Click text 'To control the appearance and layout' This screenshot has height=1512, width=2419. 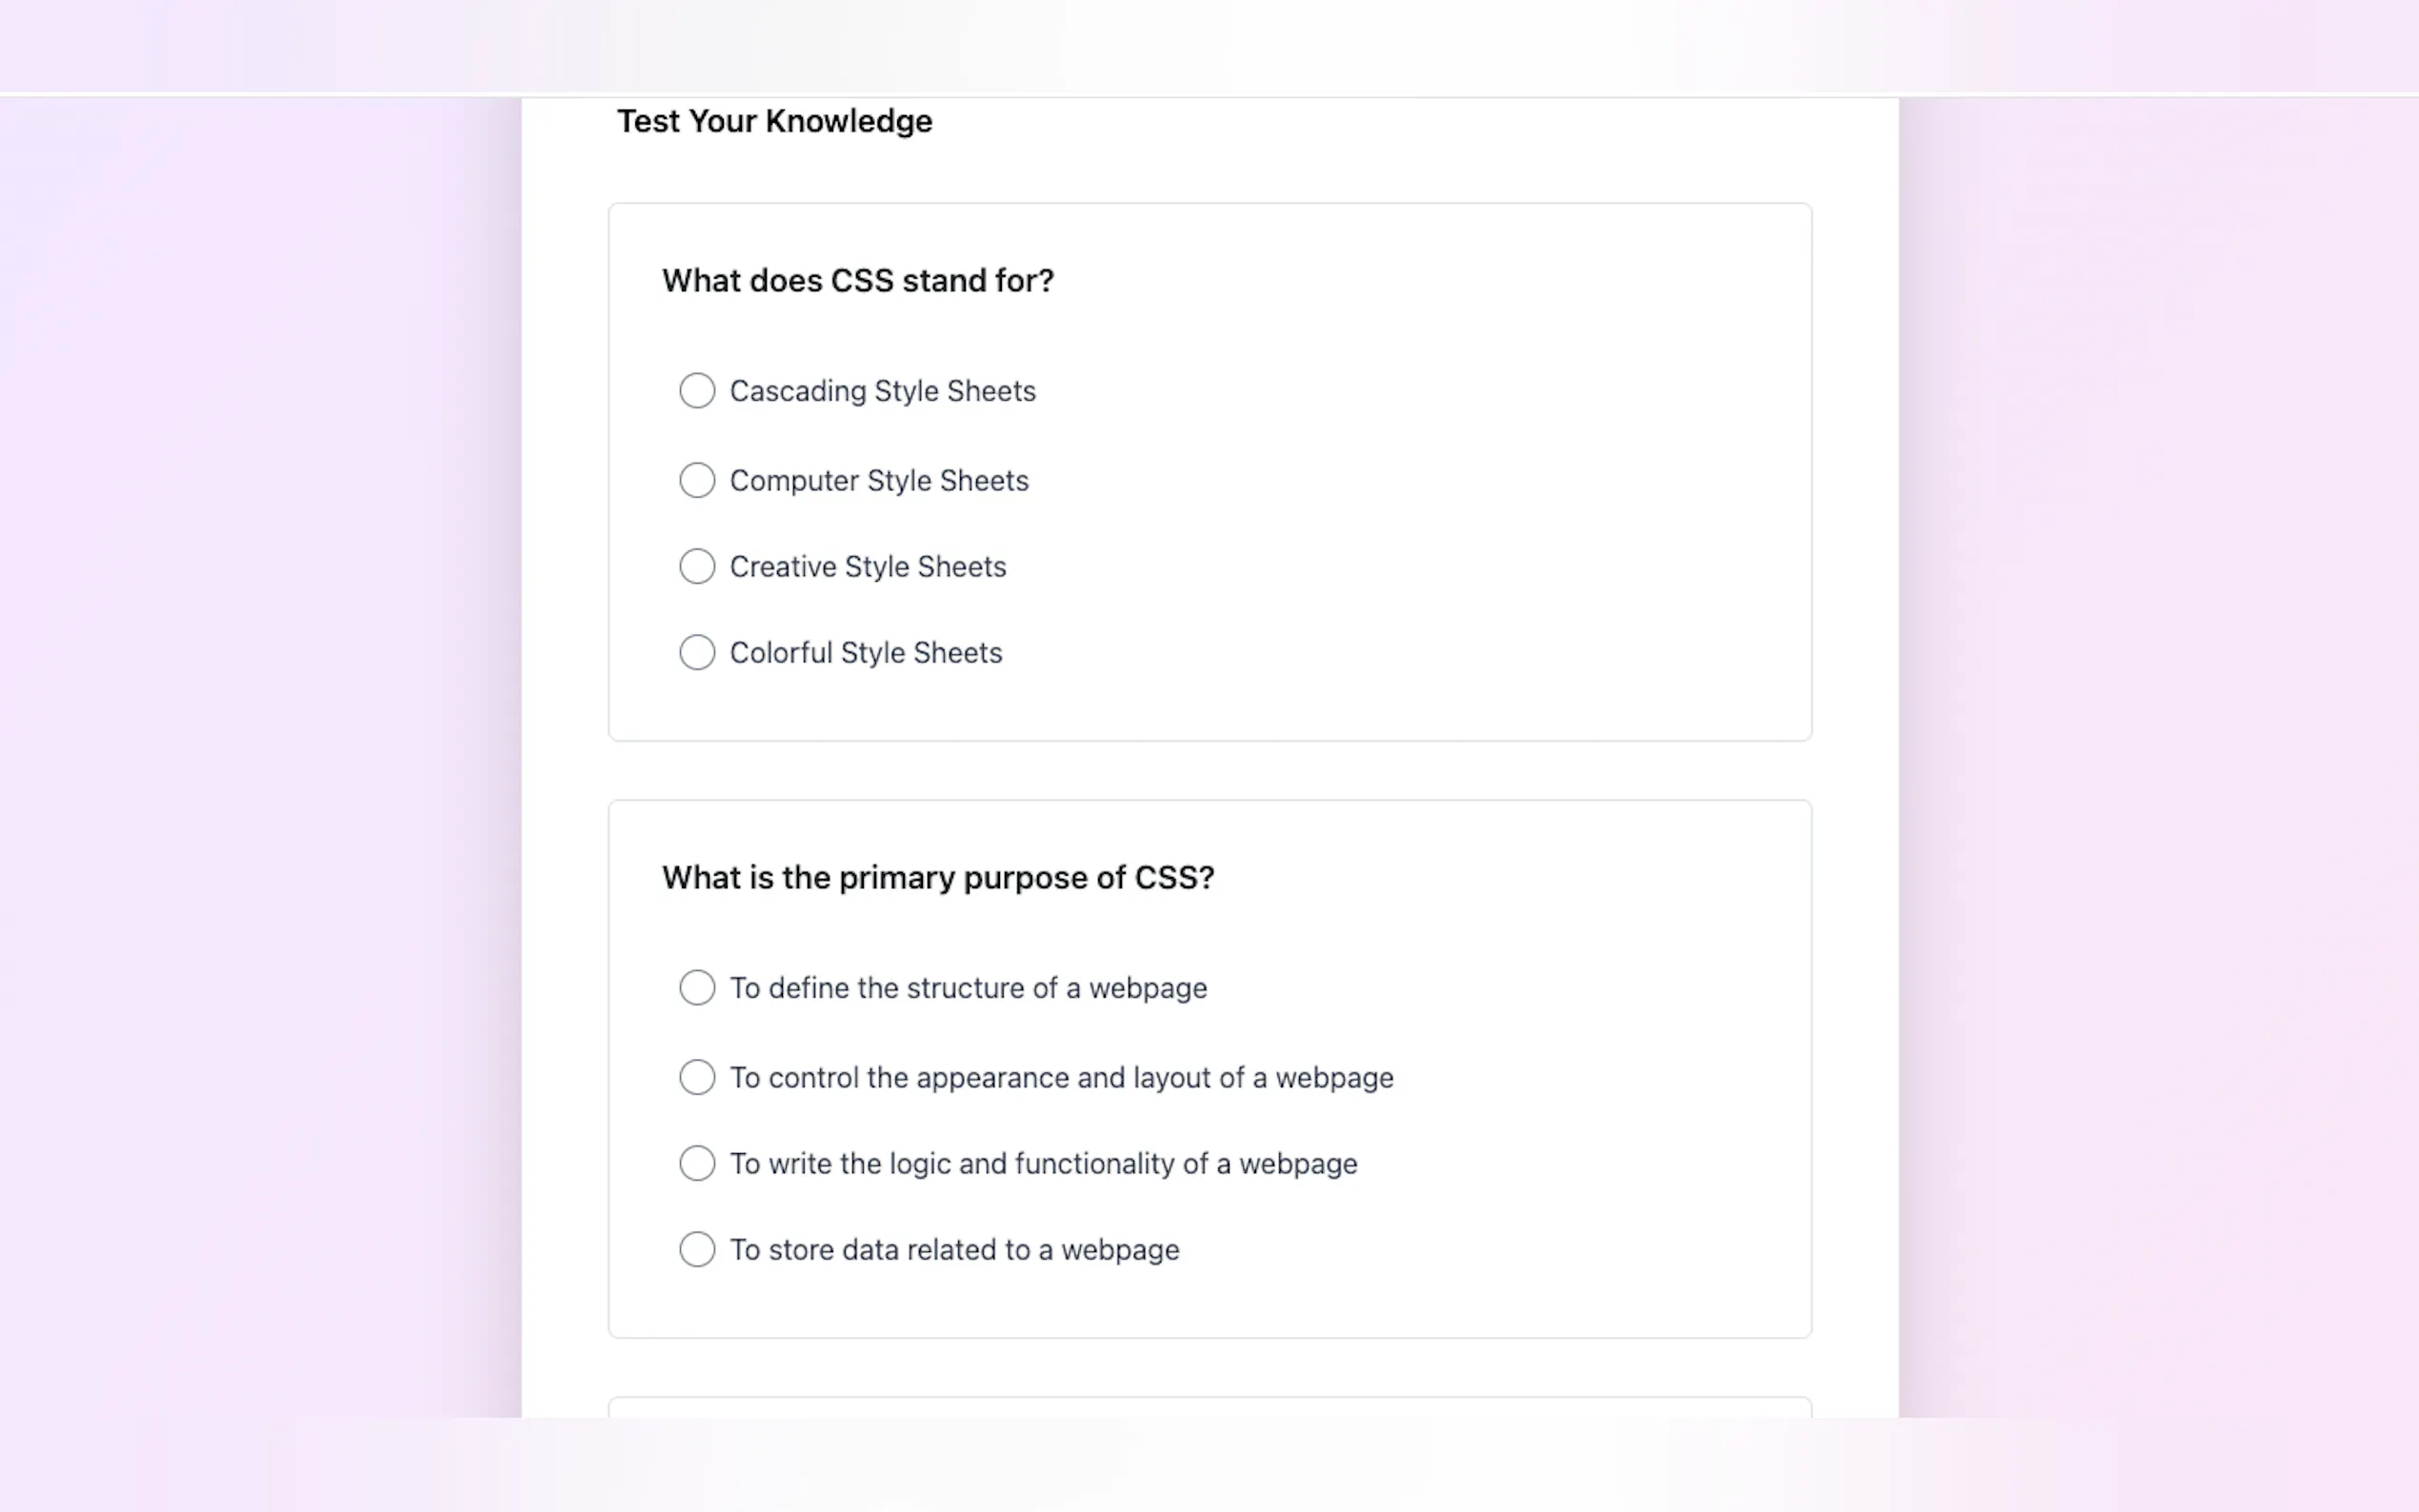tap(1061, 1077)
